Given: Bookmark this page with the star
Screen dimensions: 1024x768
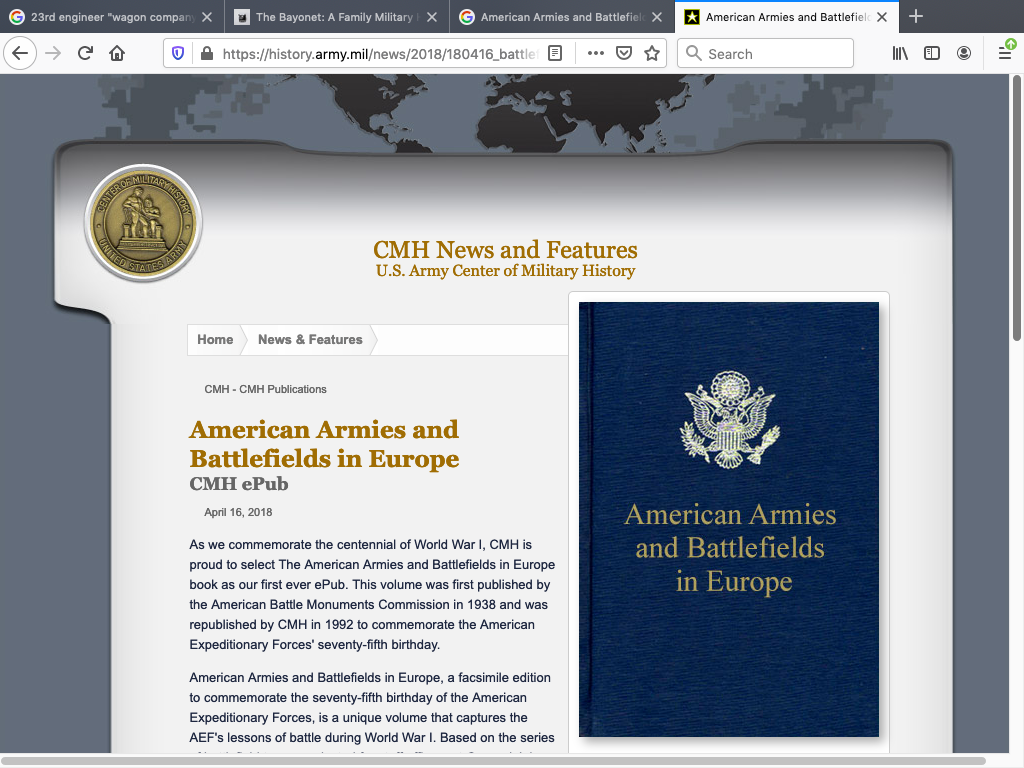Looking at the screenshot, I should tap(652, 54).
